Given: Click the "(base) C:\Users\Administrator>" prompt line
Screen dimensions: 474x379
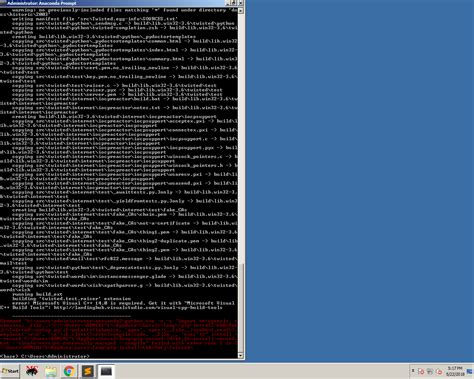Looking at the screenshot, I should (45, 356).
